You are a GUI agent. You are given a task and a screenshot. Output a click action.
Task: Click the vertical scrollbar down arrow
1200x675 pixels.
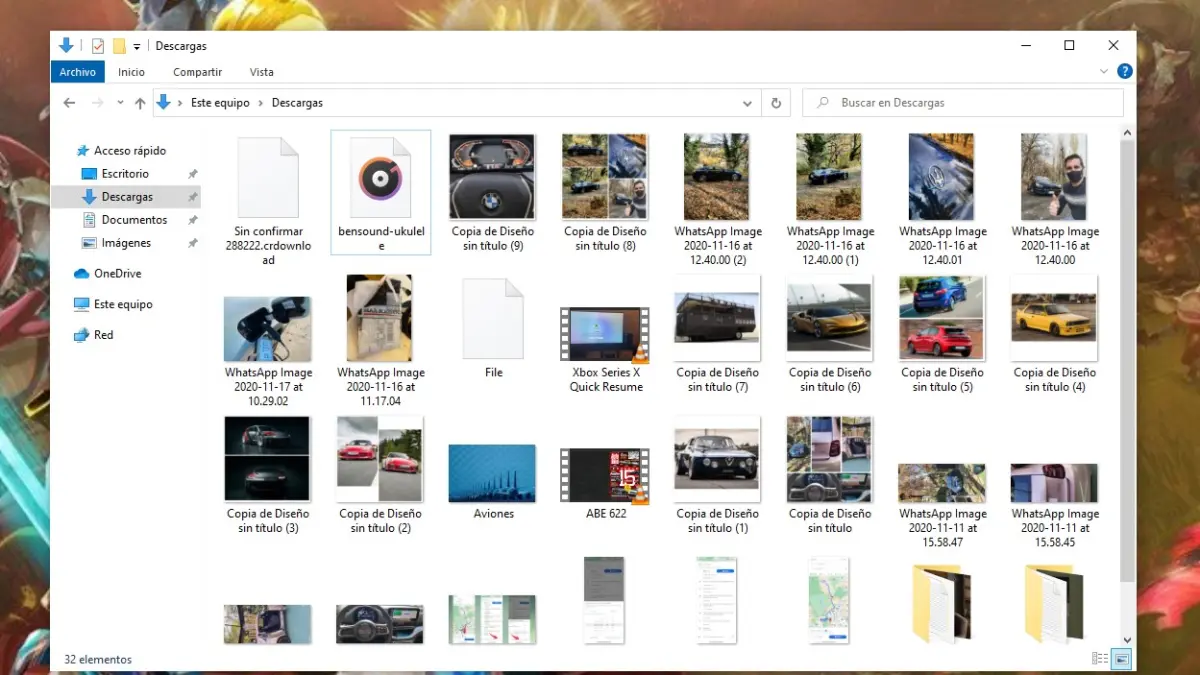1127,640
